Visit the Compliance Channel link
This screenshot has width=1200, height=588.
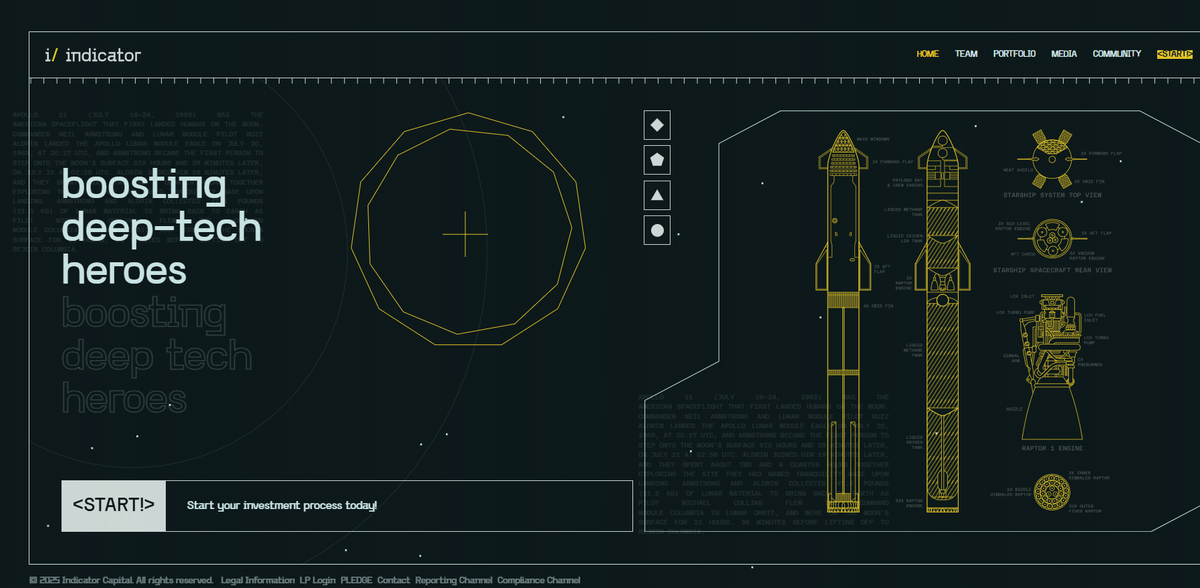point(538,580)
